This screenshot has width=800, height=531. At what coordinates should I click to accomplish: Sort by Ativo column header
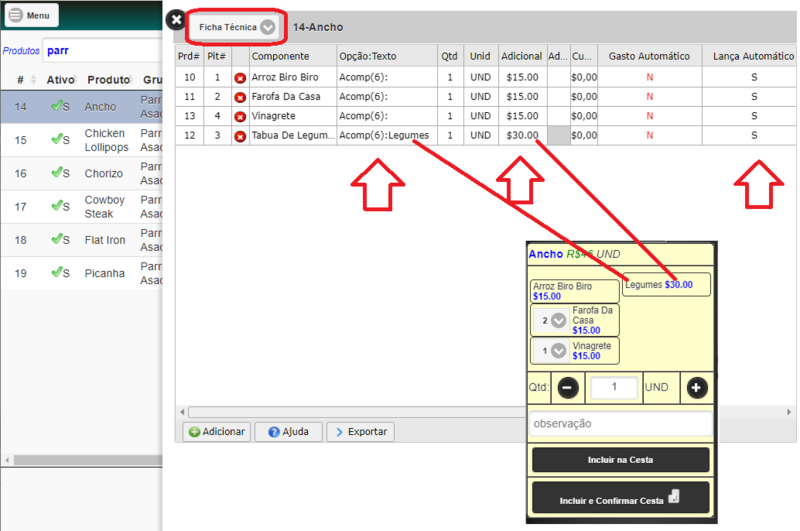click(60, 80)
